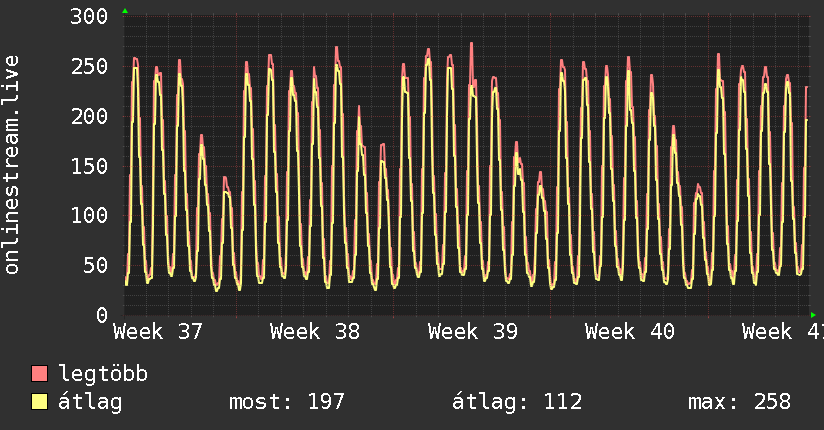The height and width of the screenshot is (430, 824).
Task: Click the Week 39 axis label
Action: pos(472,332)
